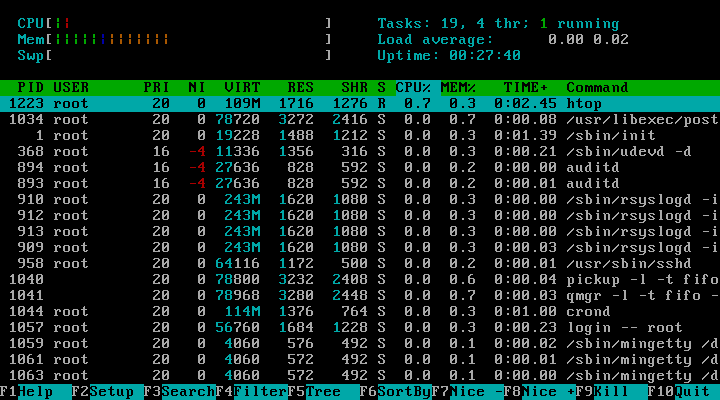Screen dimensions: 720x400
Task: Select the /usr/libexec/post process row 1034
Action: [x=360, y=119]
